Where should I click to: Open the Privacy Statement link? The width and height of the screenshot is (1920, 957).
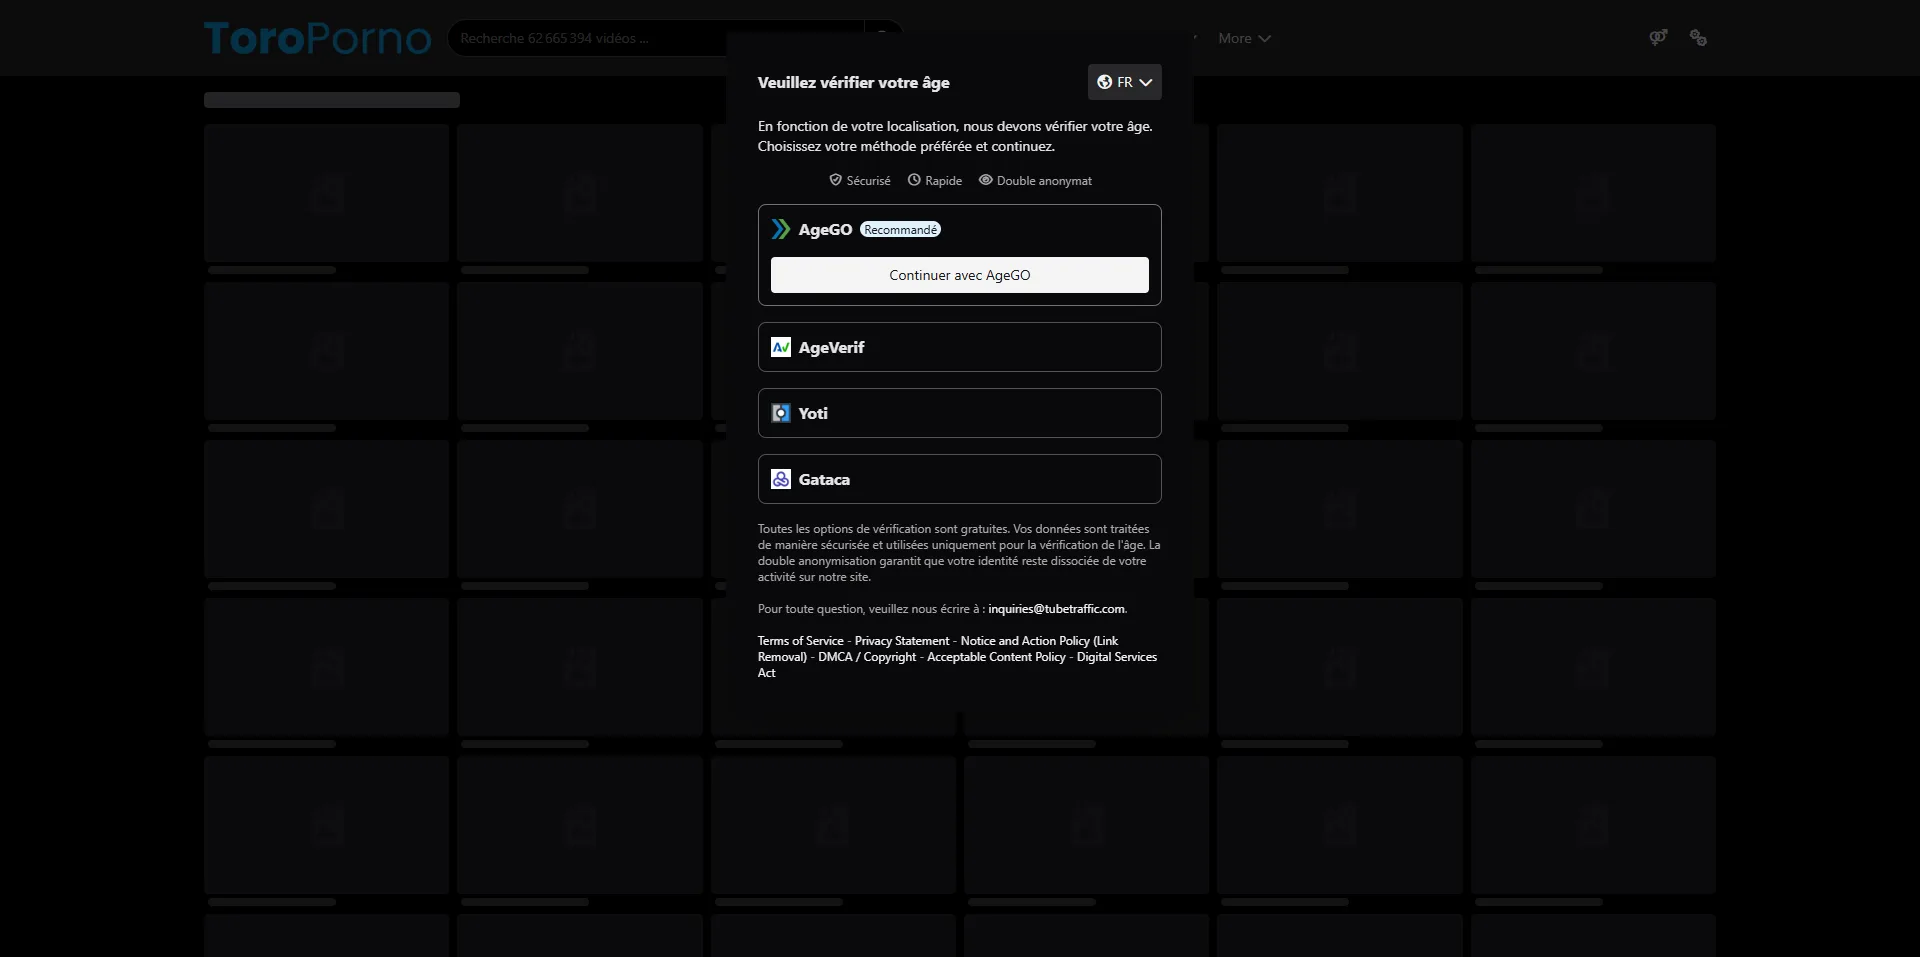click(902, 641)
